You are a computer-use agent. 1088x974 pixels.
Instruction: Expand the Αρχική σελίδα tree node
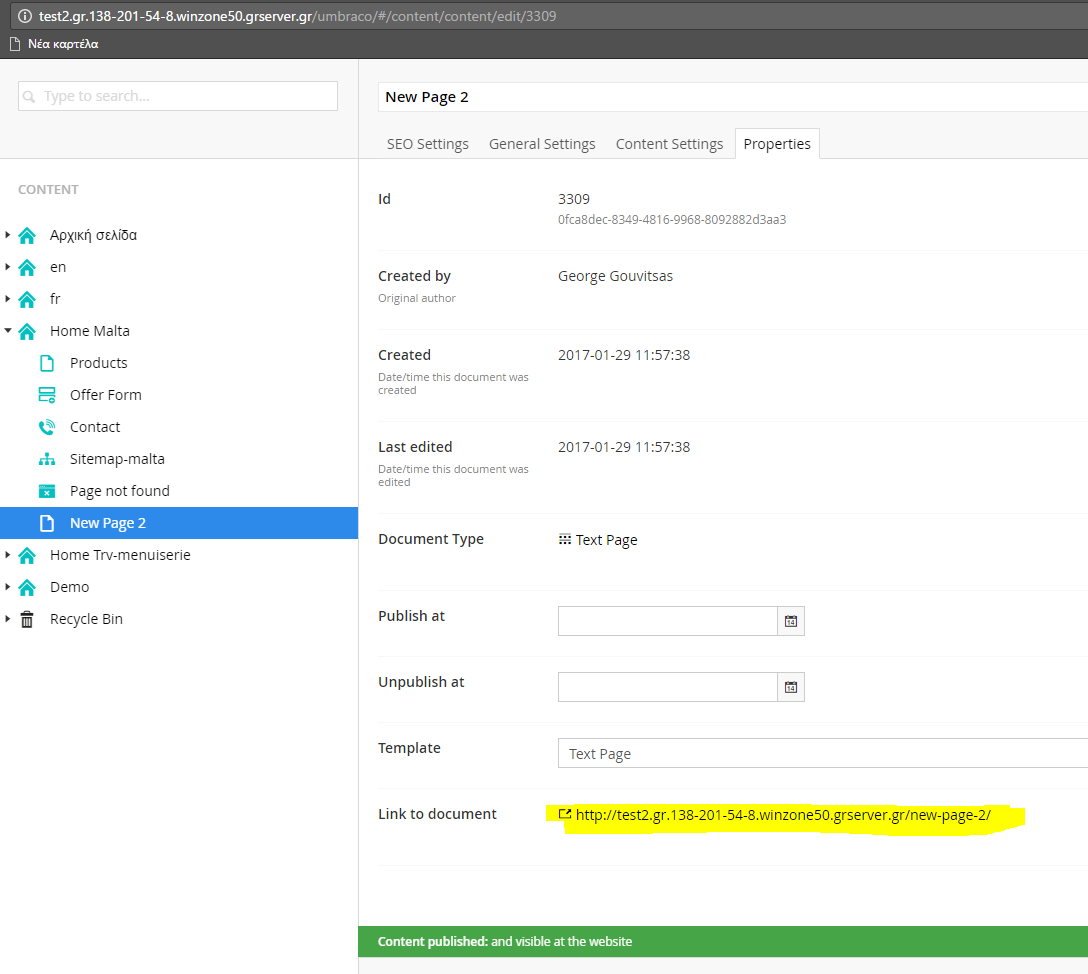point(8,235)
